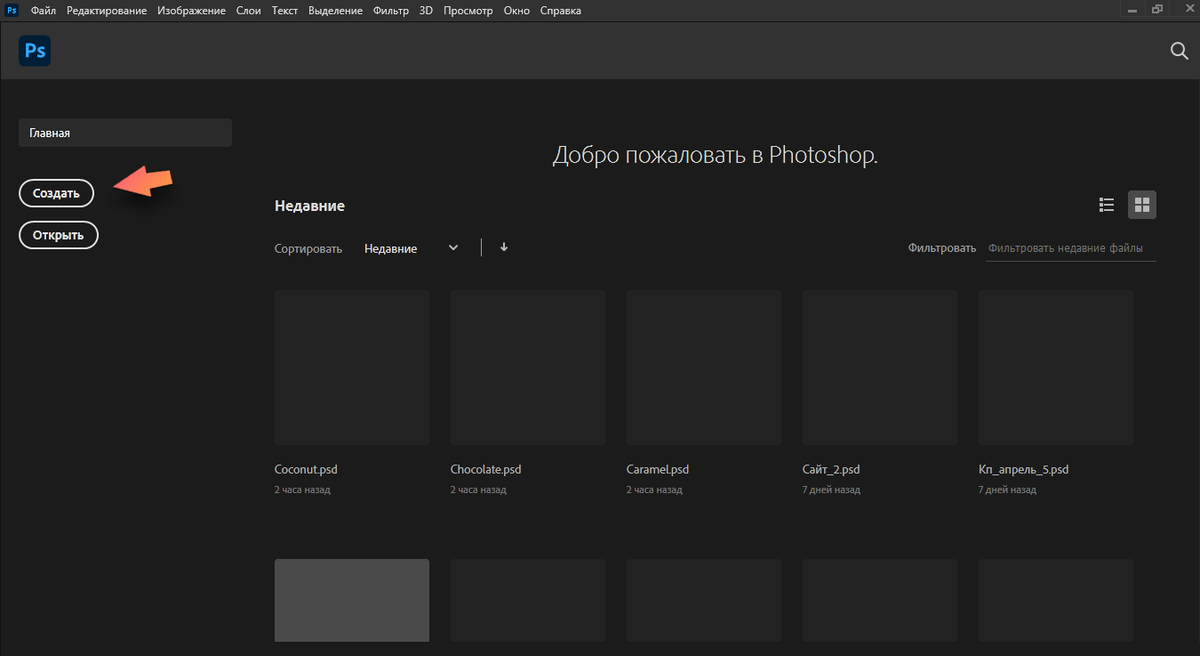Click the small Ps icon in title bar
Screen dimensions: 1200x656
pos(12,10)
